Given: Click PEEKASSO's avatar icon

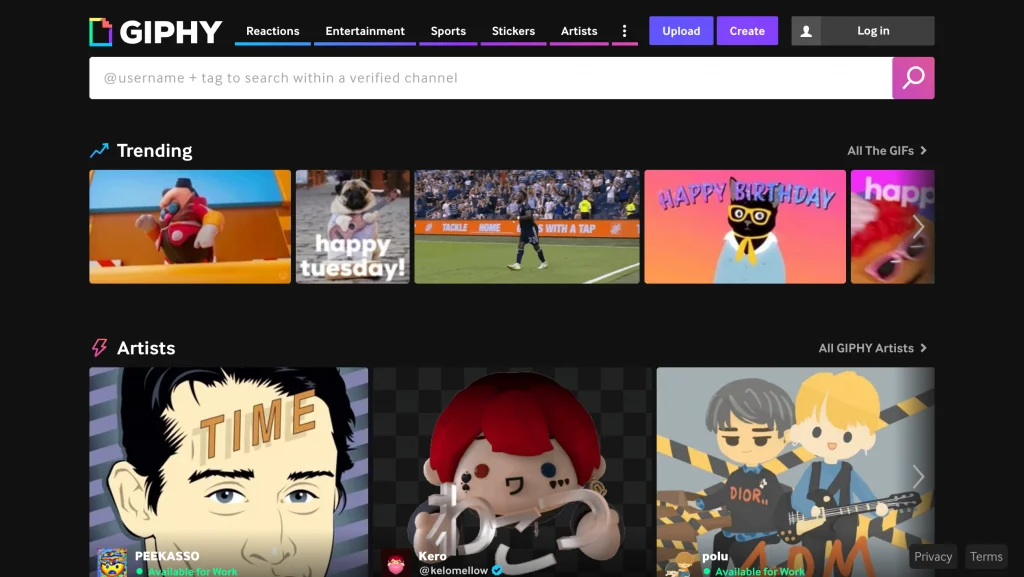Looking at the screenshot, I should point(112,563).
